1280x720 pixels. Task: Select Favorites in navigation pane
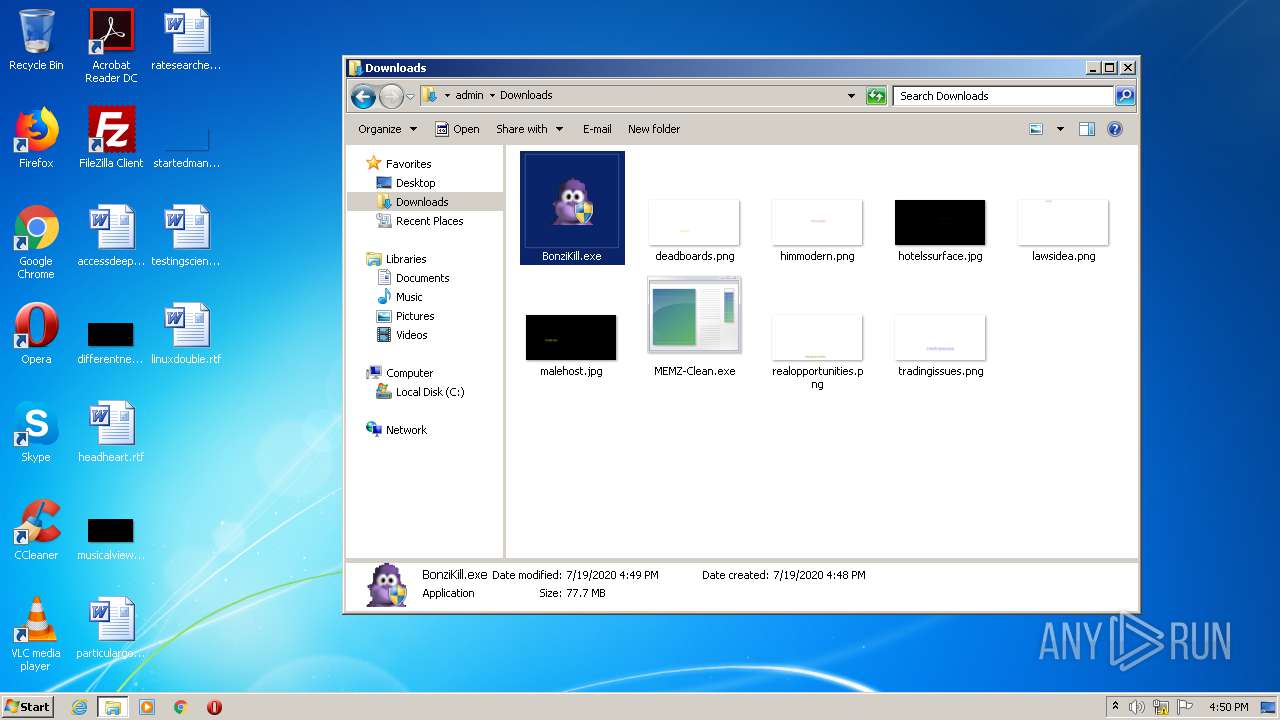pos(399,164)
